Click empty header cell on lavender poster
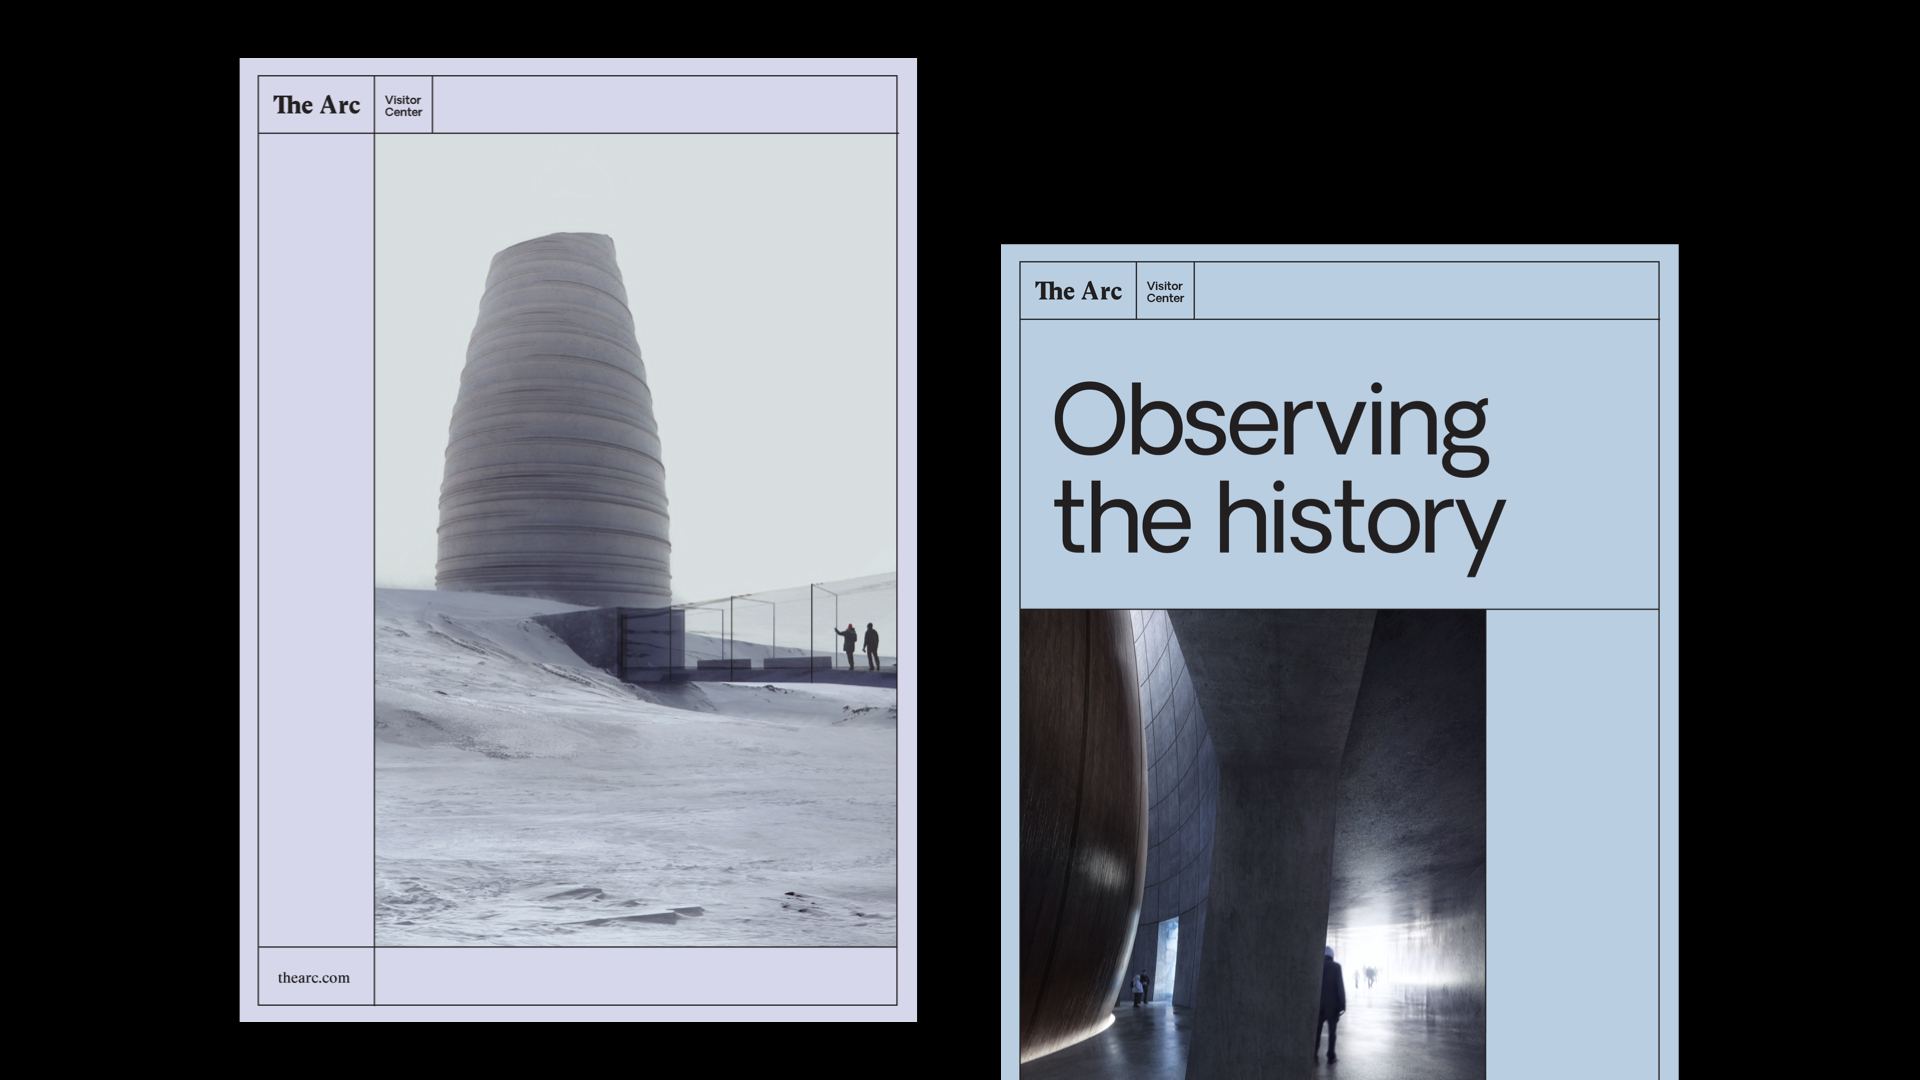Image resolution: width=1920 pixels, height=1080 pixels. tap(664, 105)
